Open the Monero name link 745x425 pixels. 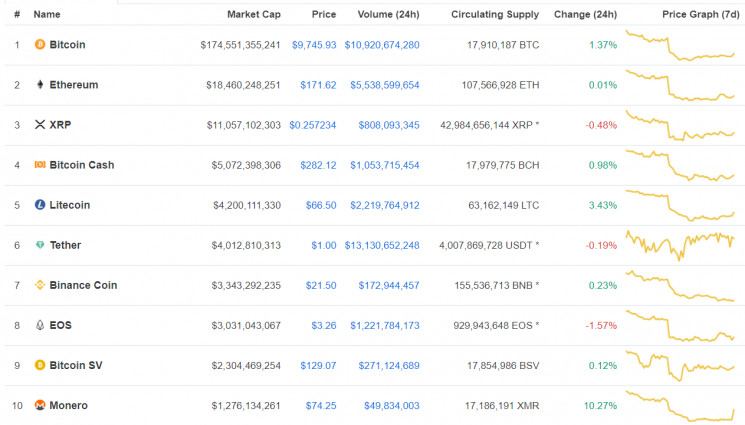pos(68,406)
